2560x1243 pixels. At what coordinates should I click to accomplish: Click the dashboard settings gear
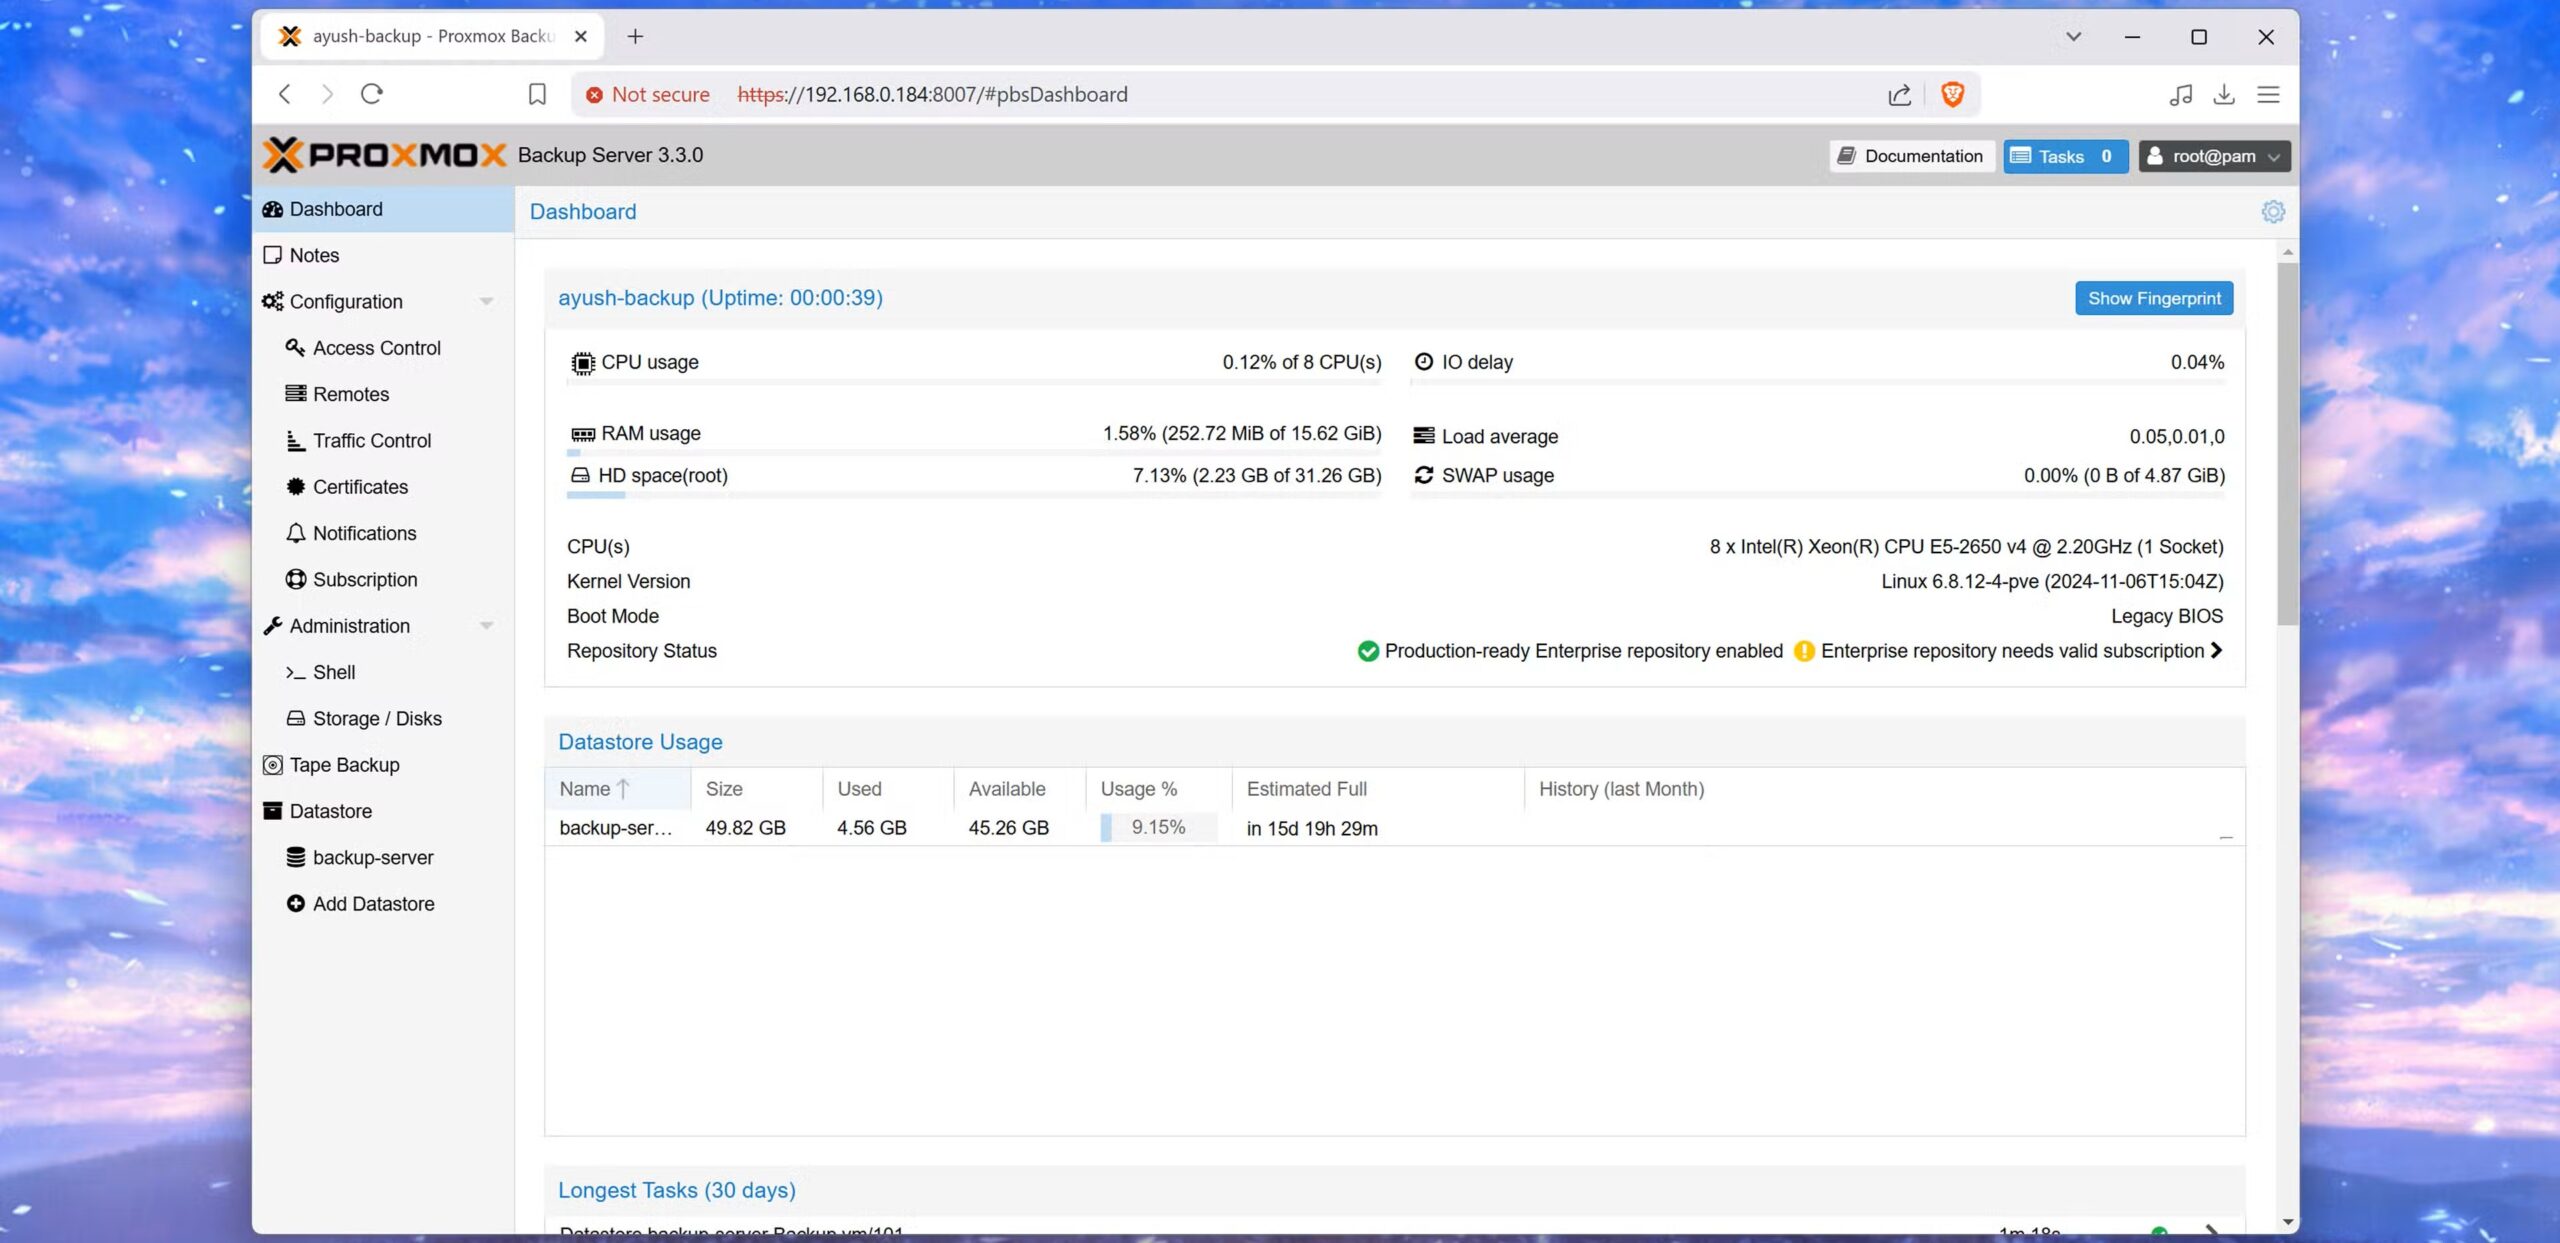[2273, 211]
